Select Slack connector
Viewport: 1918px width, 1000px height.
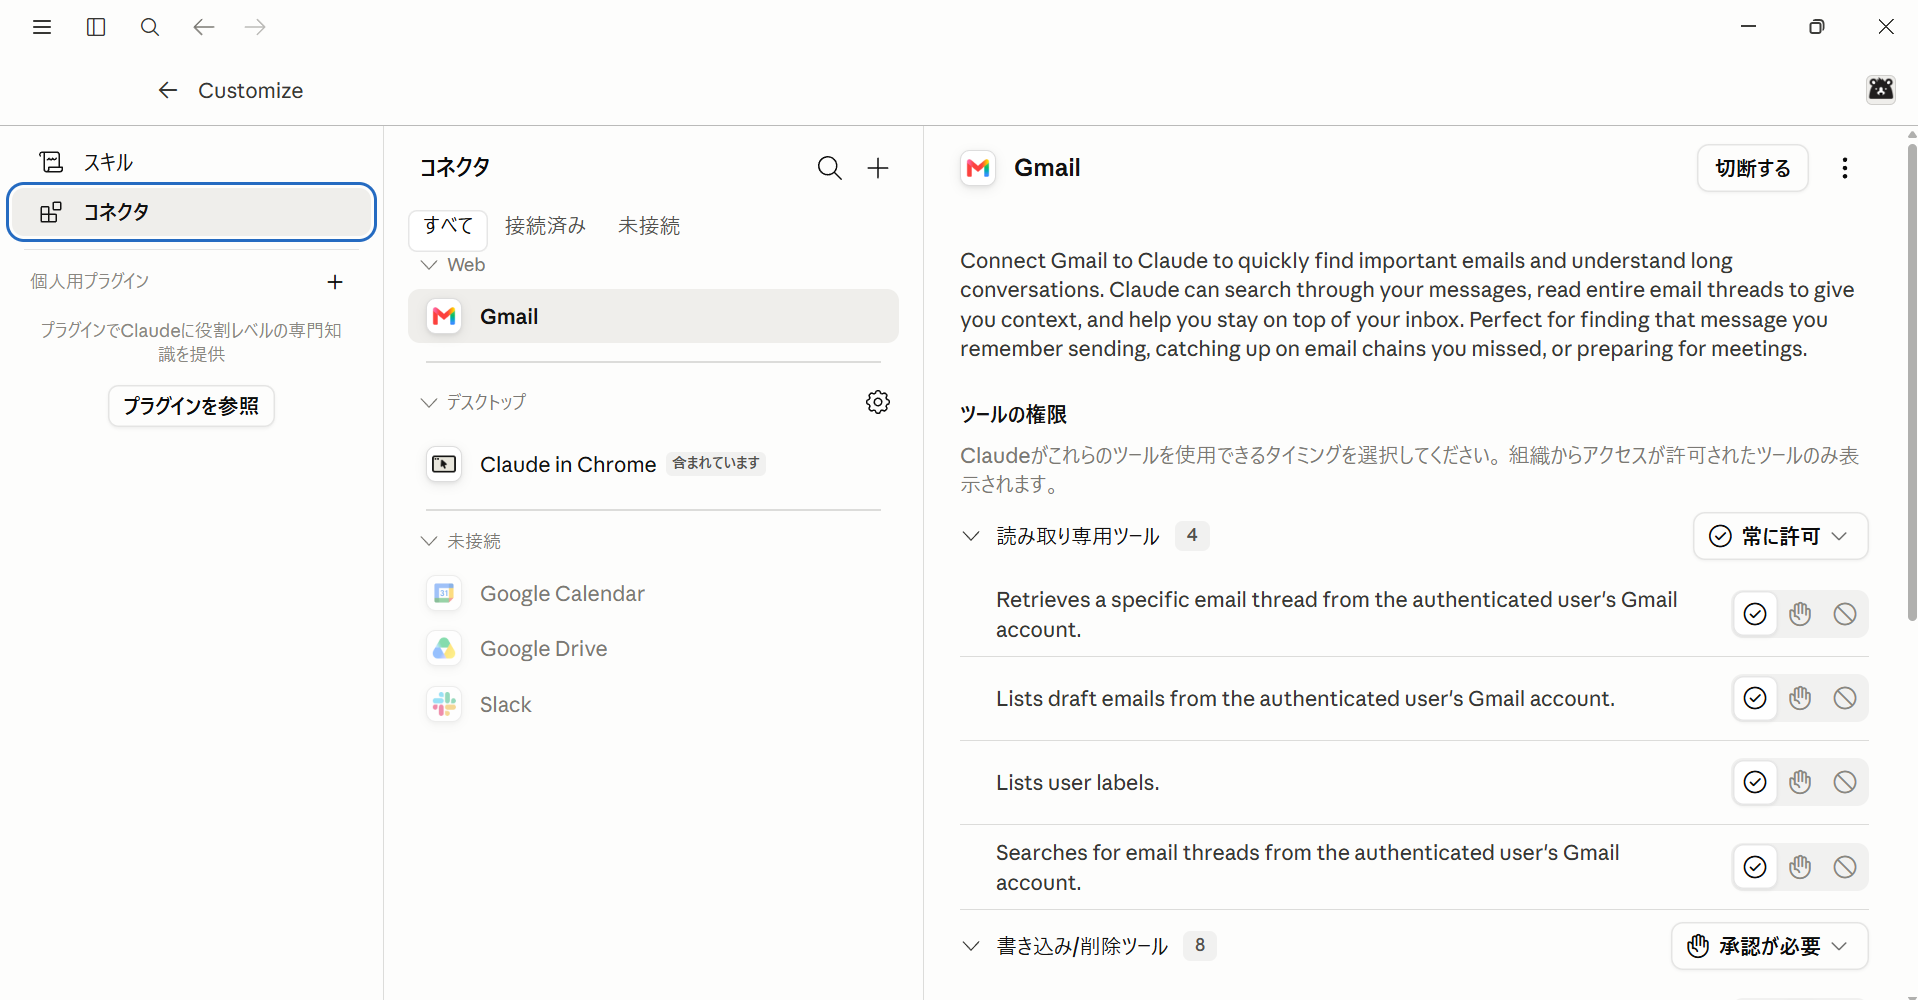coord(653,705)
